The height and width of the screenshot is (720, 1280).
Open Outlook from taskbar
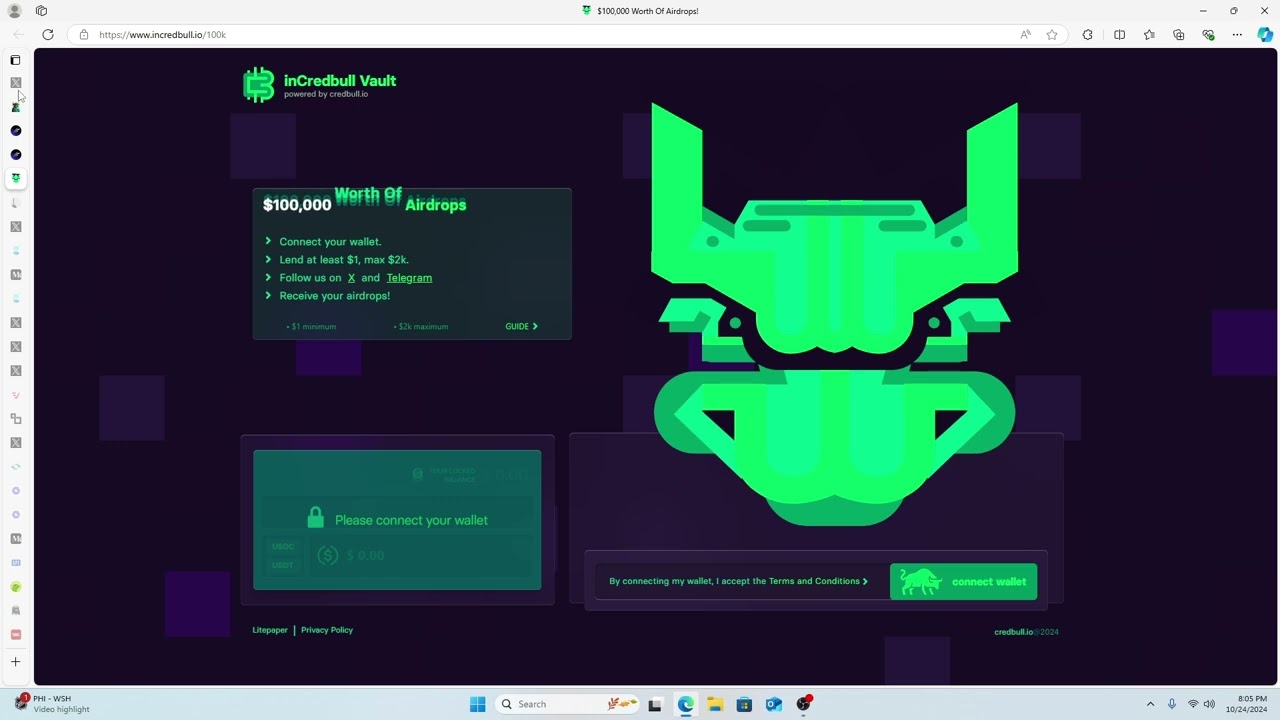click(773, 704)
